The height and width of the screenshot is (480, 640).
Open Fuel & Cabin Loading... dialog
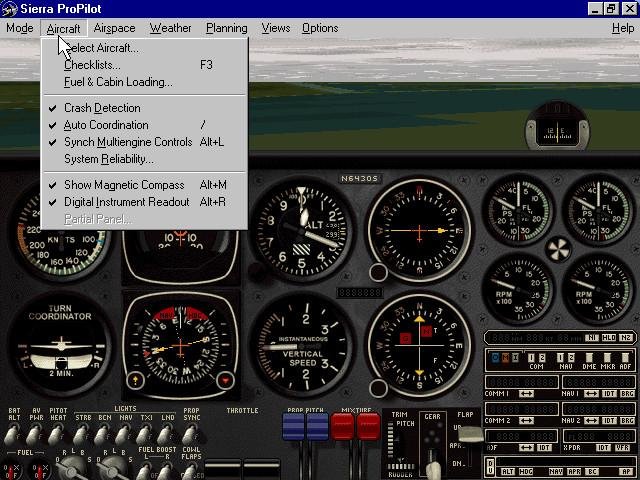pos(144,82)
